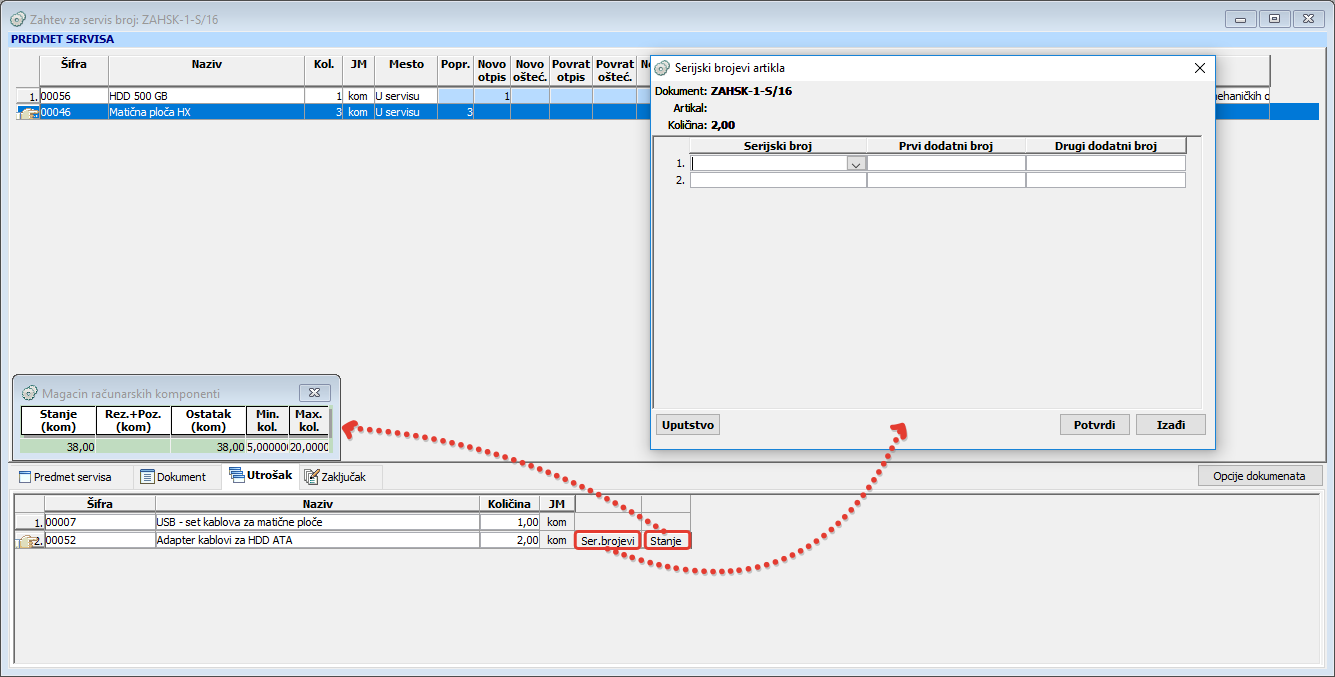The height and width of the screenshot is (677, 1335).
Task: Confirm with the Potvrdi button
Action: [1095, 424]
